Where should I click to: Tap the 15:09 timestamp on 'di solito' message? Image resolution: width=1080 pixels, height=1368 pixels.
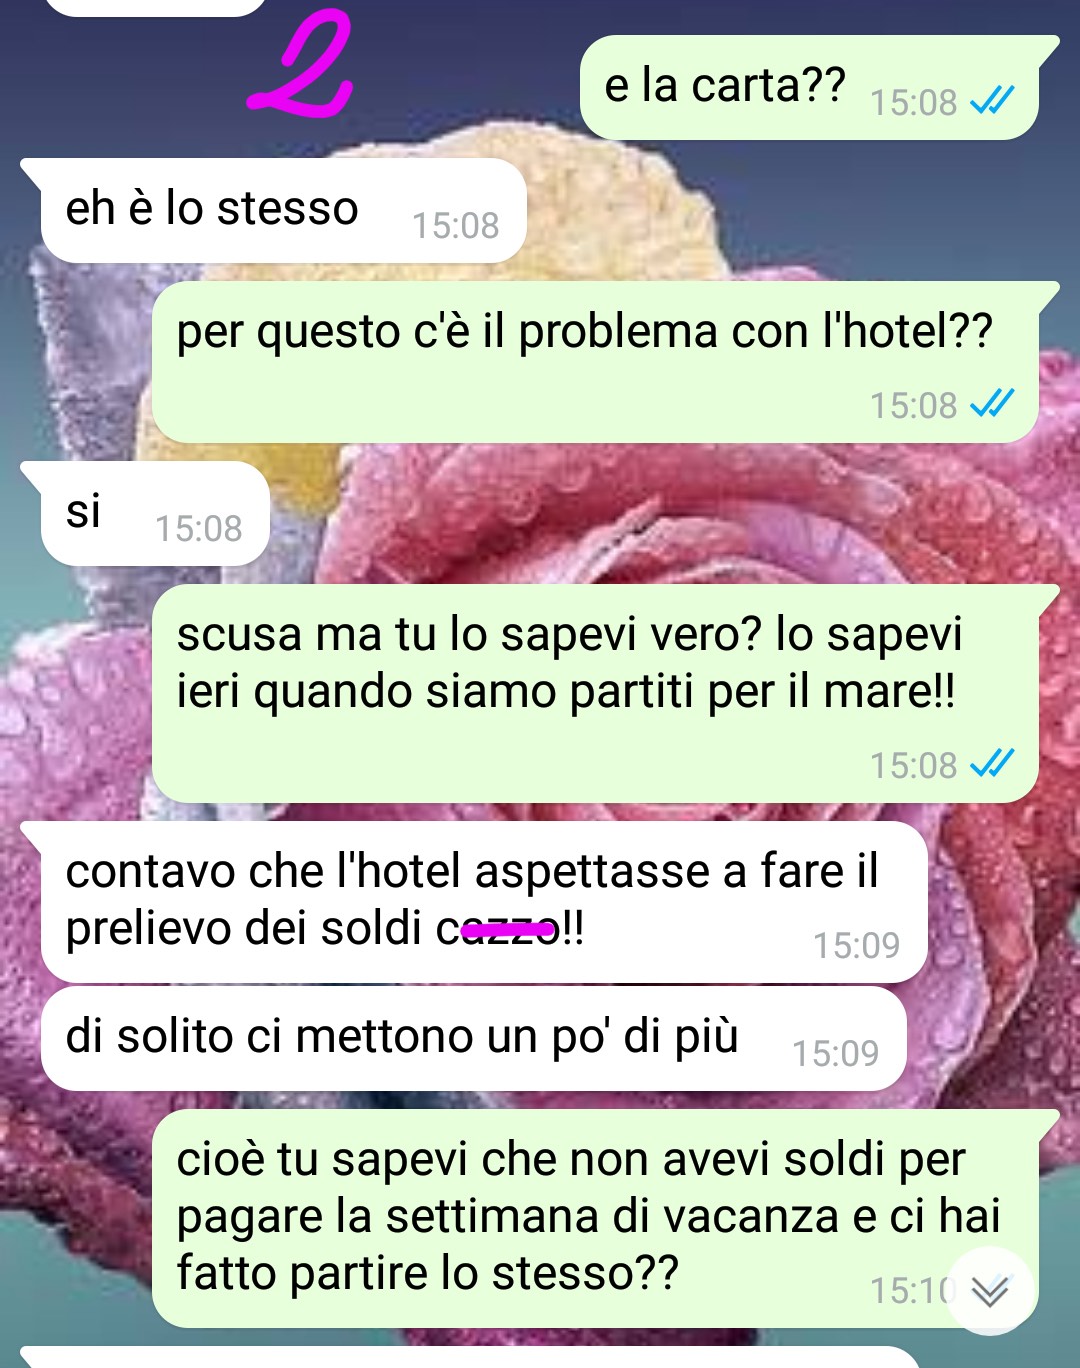click(x=836, y=1053)
